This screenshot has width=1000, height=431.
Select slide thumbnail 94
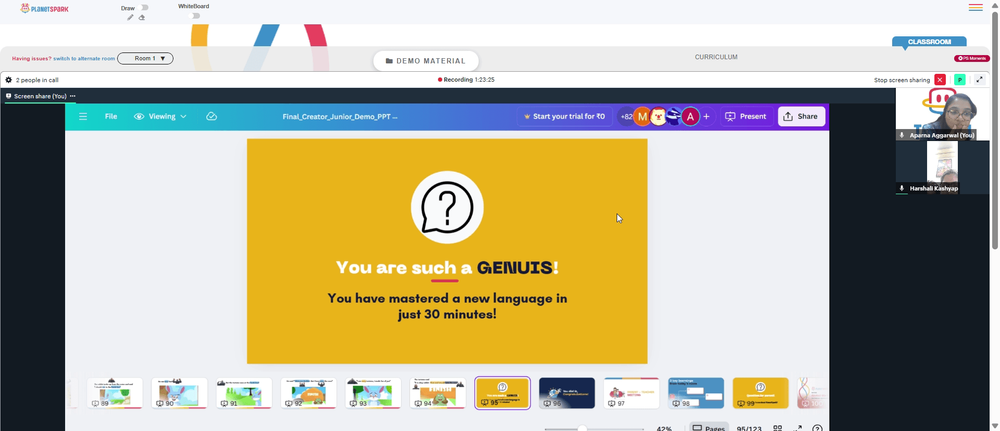(438, 393)
